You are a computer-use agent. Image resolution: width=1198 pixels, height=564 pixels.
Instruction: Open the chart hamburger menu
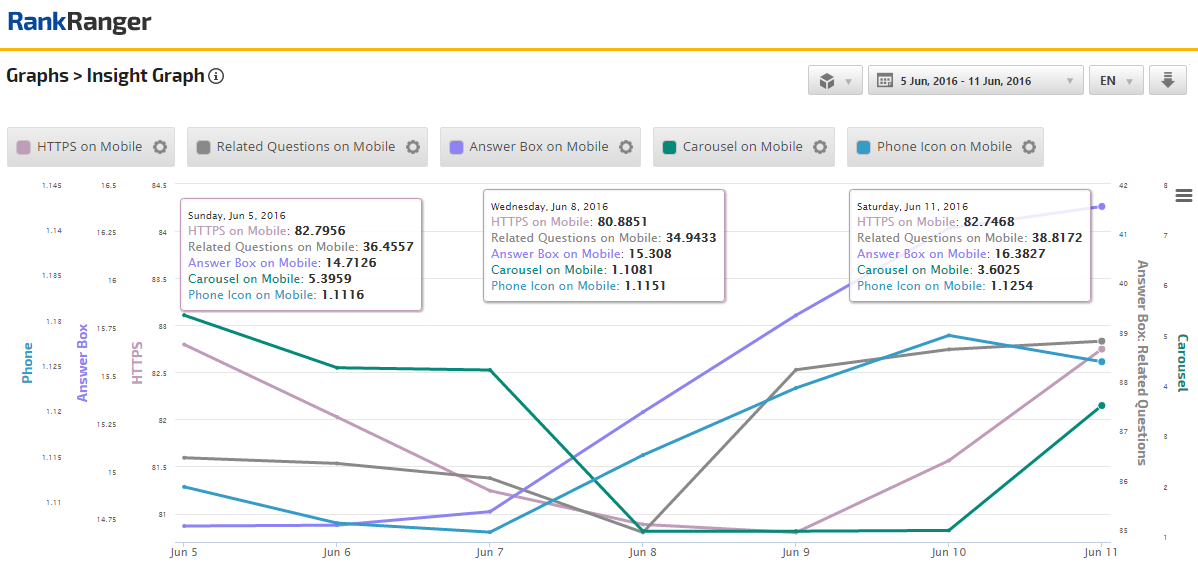(1184, 195)
